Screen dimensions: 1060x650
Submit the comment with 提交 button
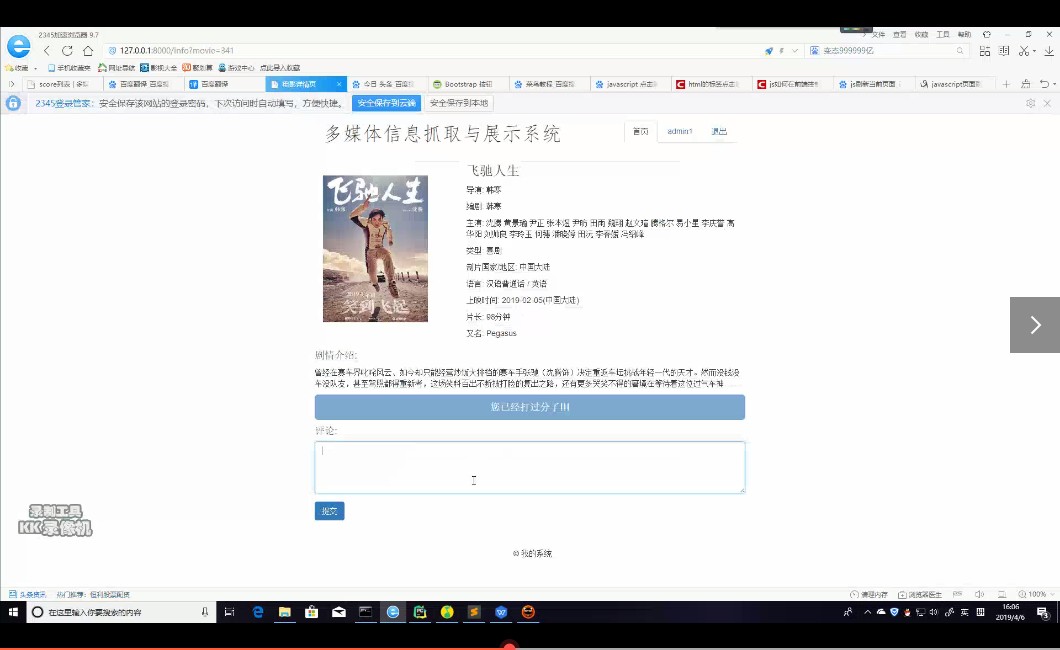coord(329,511)
